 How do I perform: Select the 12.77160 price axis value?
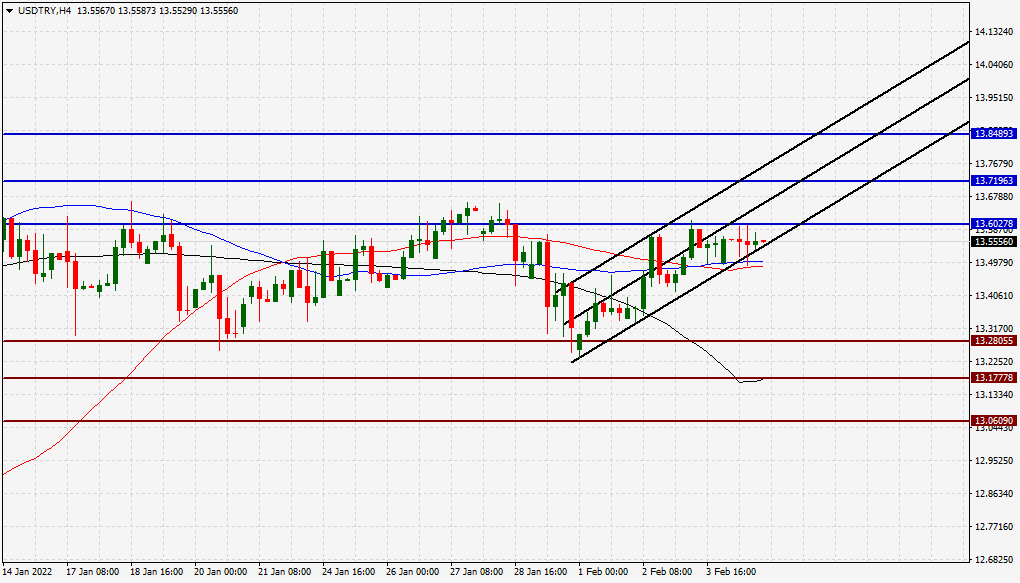pyautogui.click(x=994, y=526)
